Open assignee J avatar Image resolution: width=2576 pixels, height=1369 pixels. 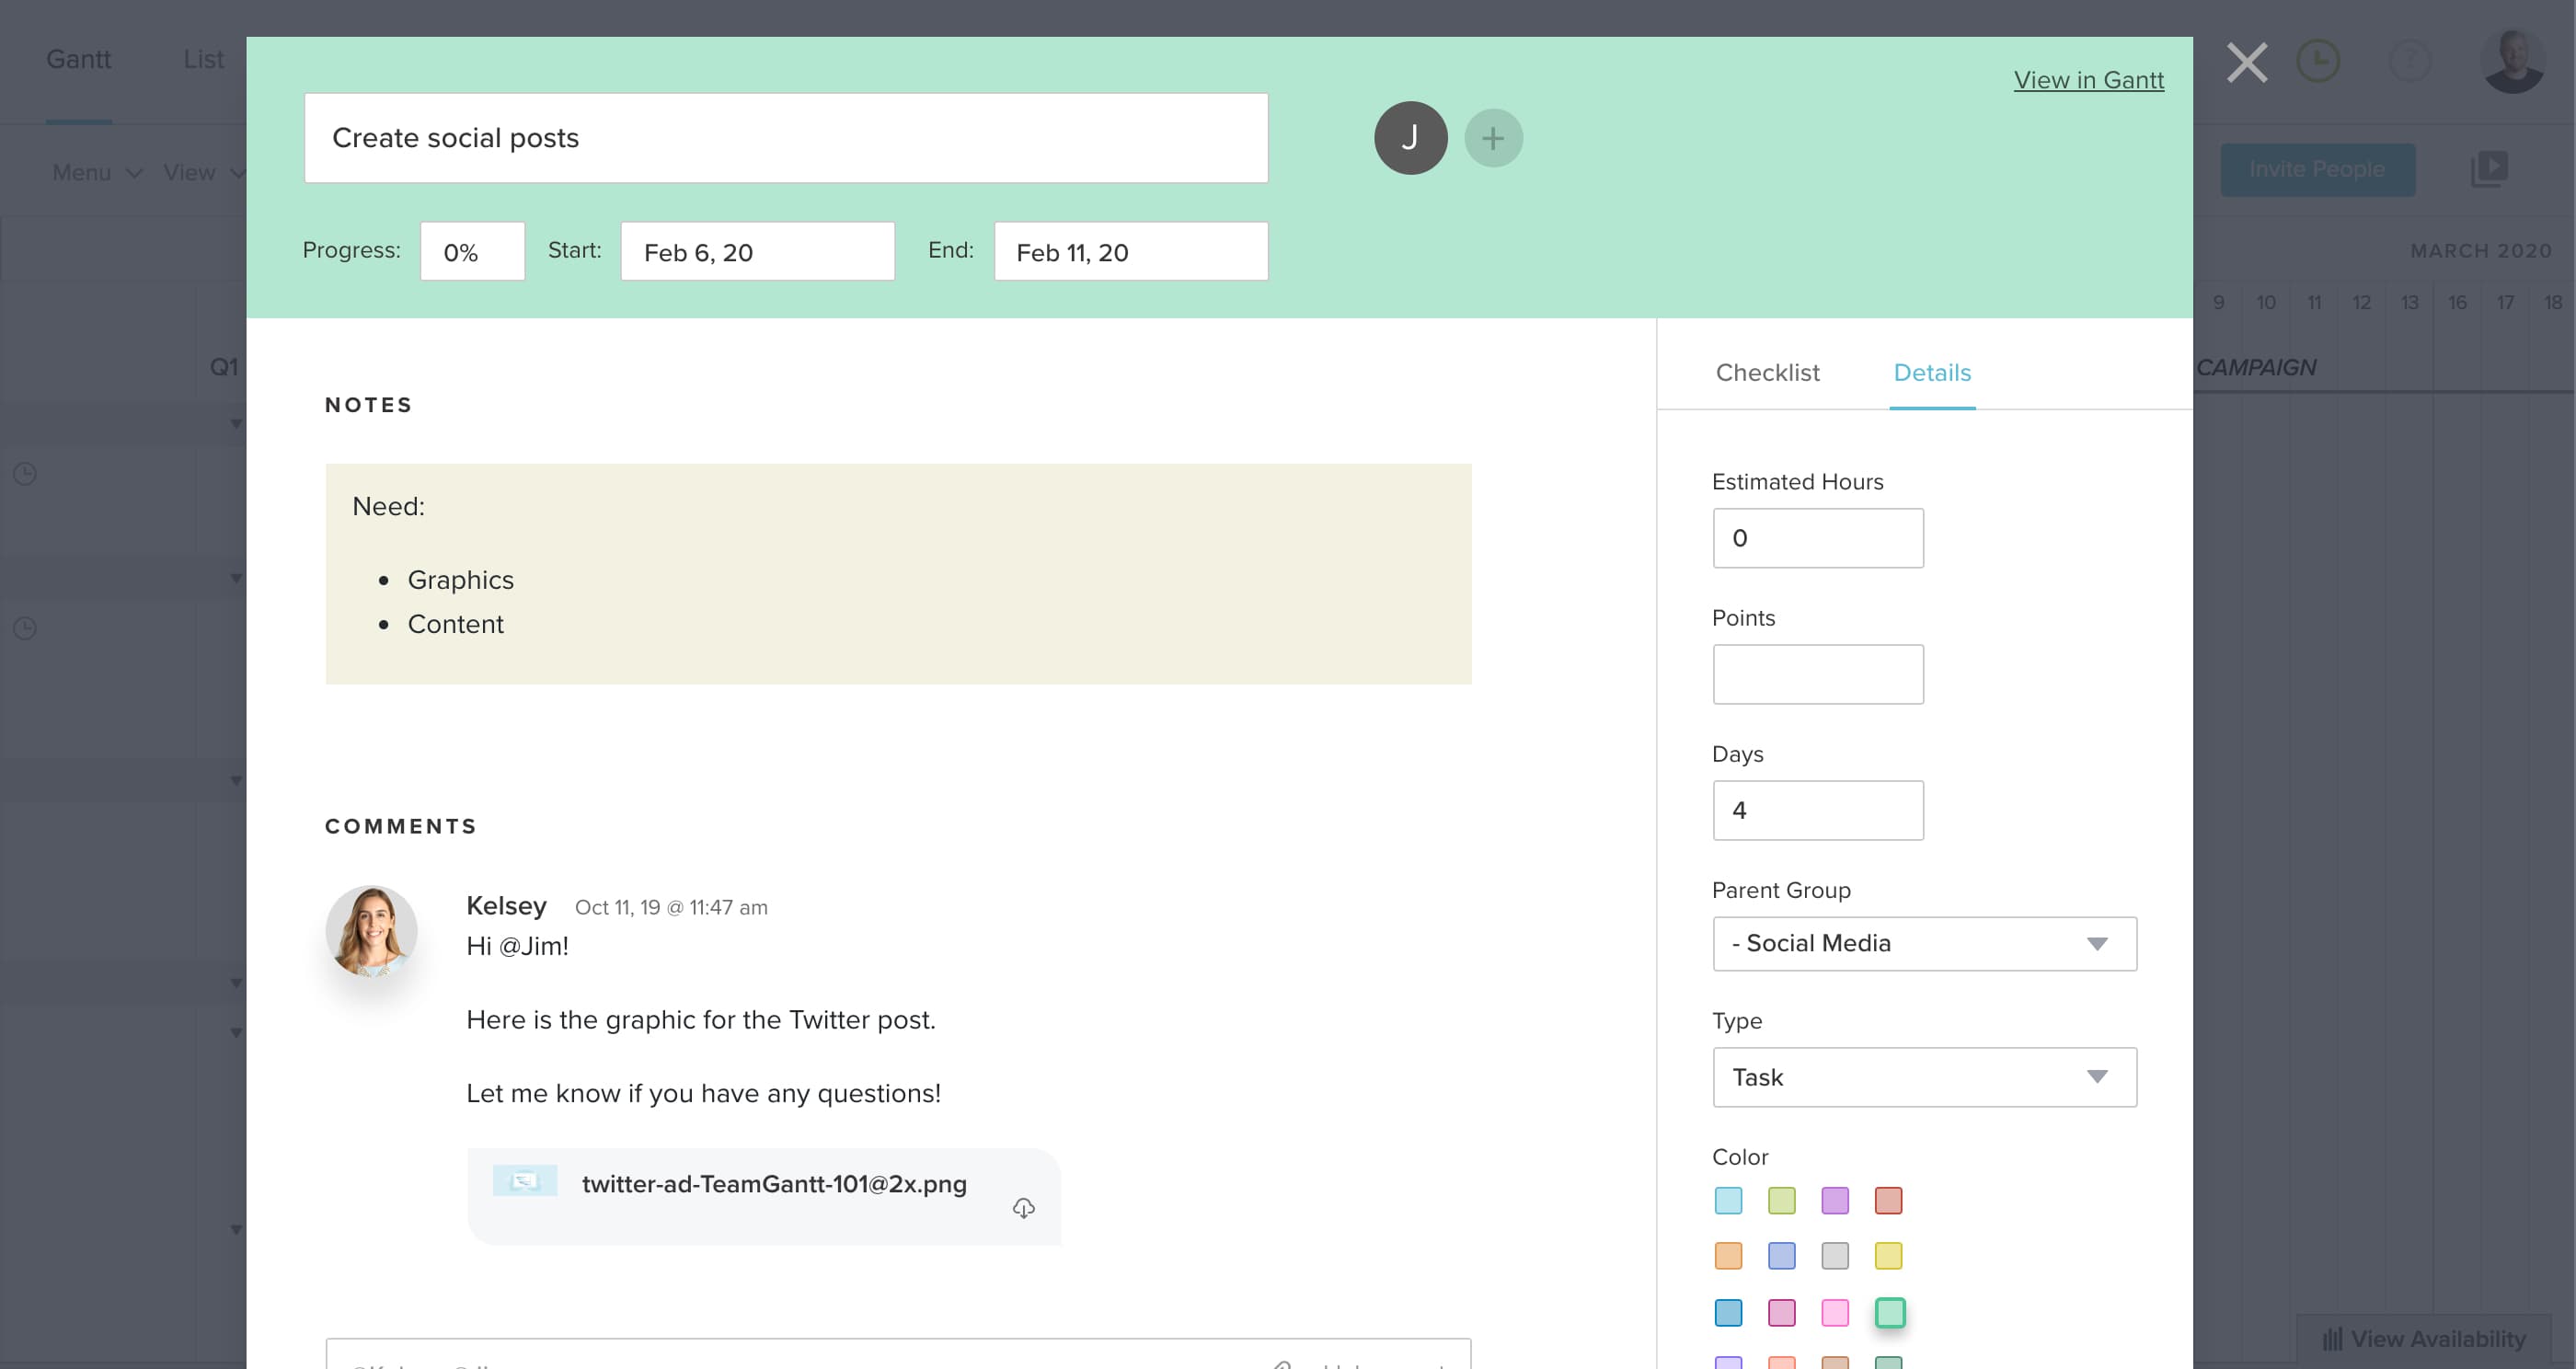click(1410, 138)
